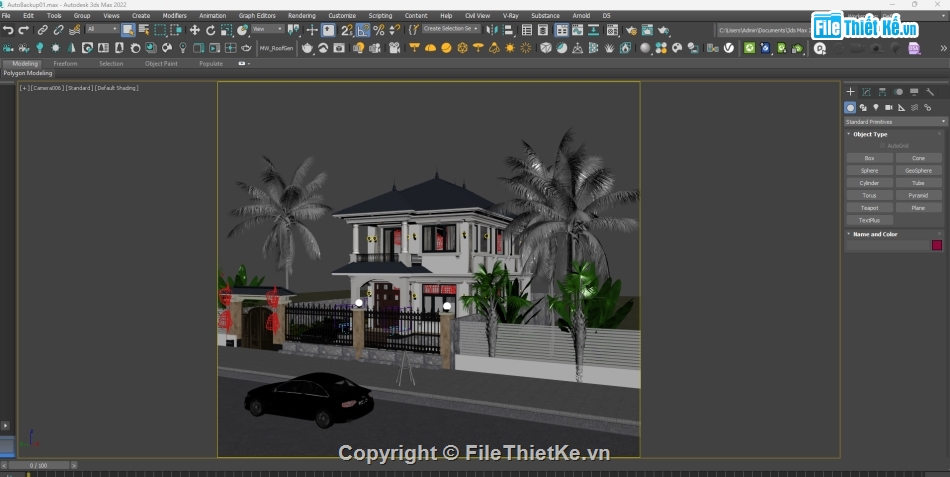Click the Bind to Space Warp icon
The height and width of the screenshot is (477, 950).
point(75,30)
